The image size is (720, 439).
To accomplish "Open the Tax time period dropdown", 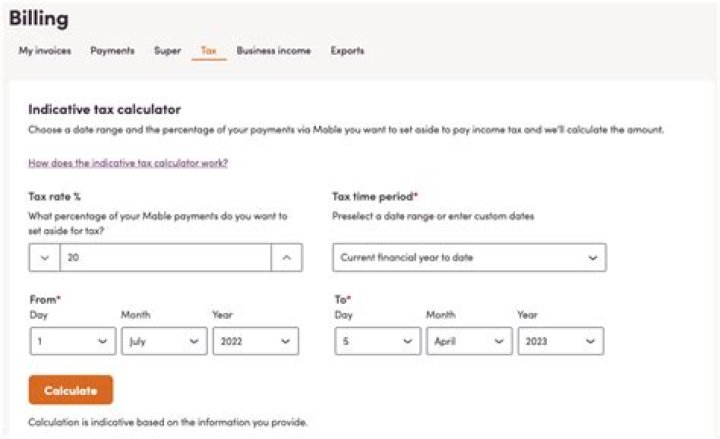I will pos(468,258).
